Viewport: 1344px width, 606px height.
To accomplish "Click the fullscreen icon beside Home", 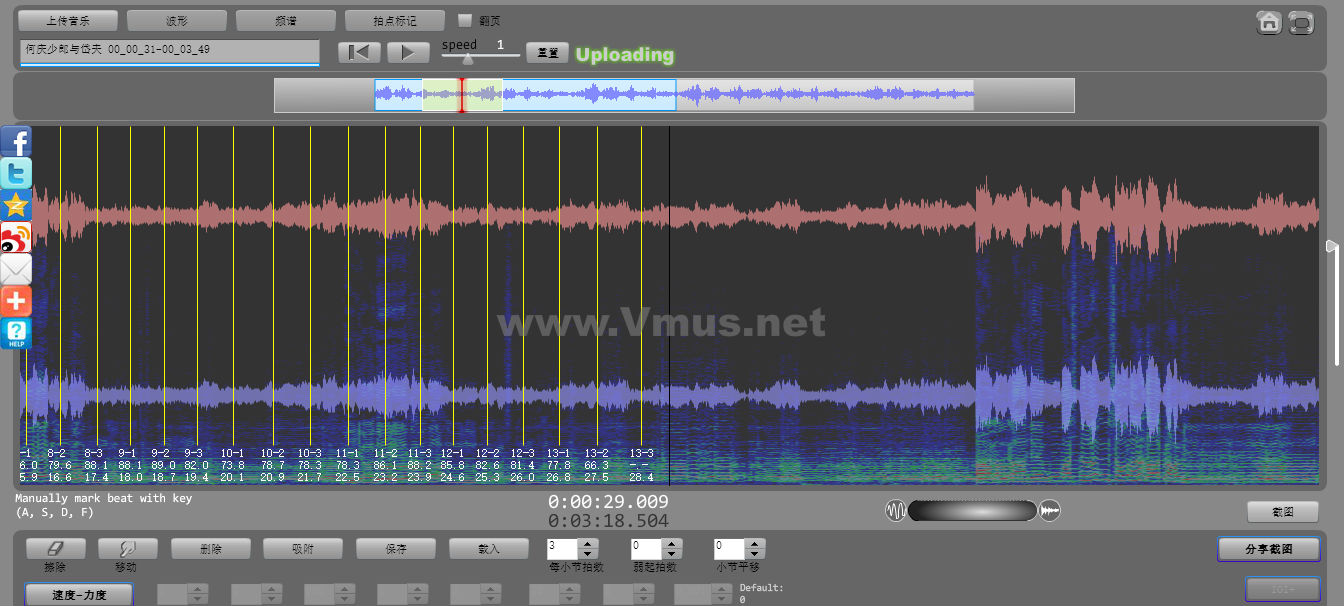I will point(1300,22).
